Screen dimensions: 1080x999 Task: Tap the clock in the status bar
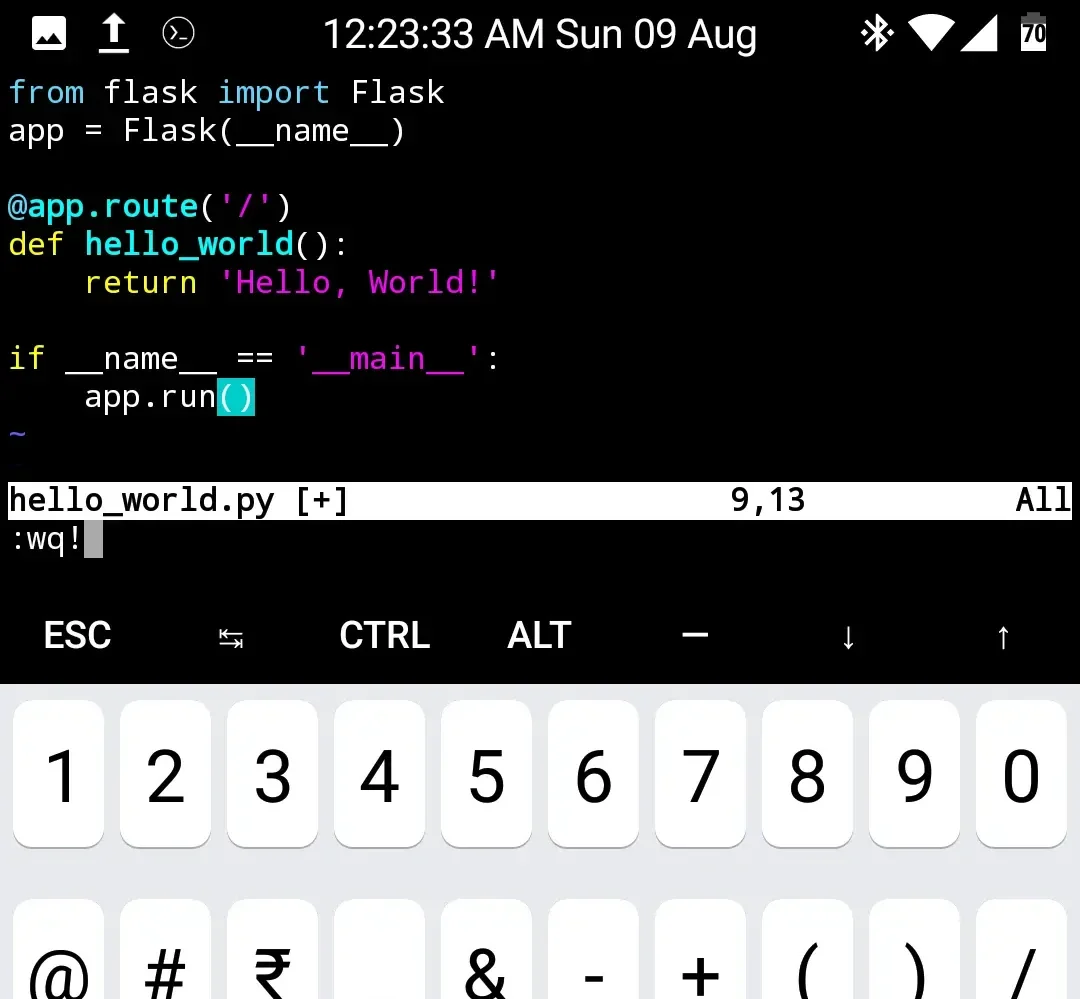pos(540,33)
